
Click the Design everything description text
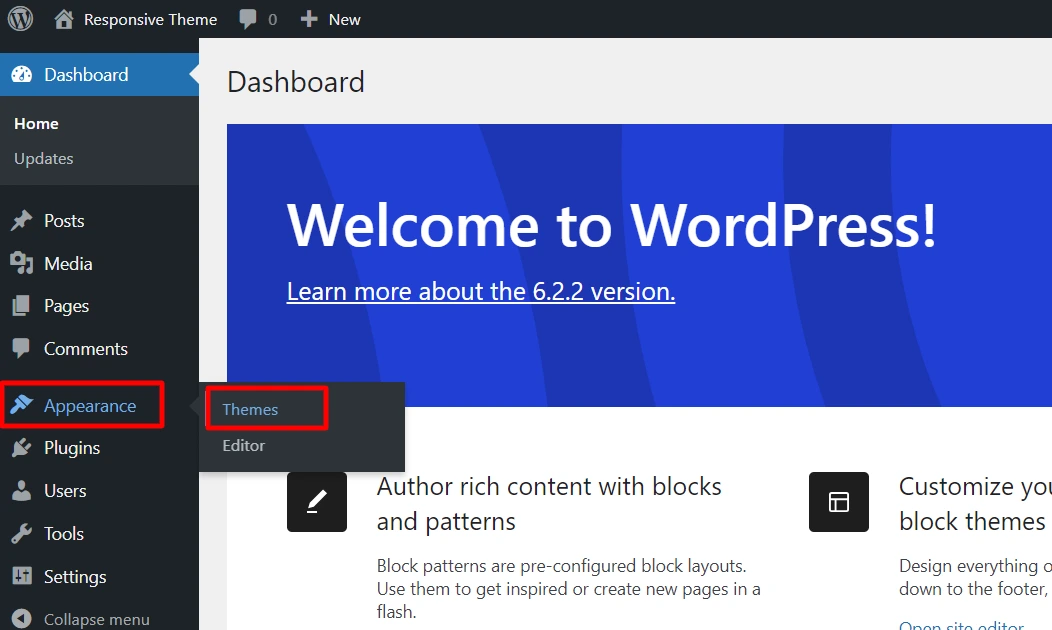tap(976, 577)
